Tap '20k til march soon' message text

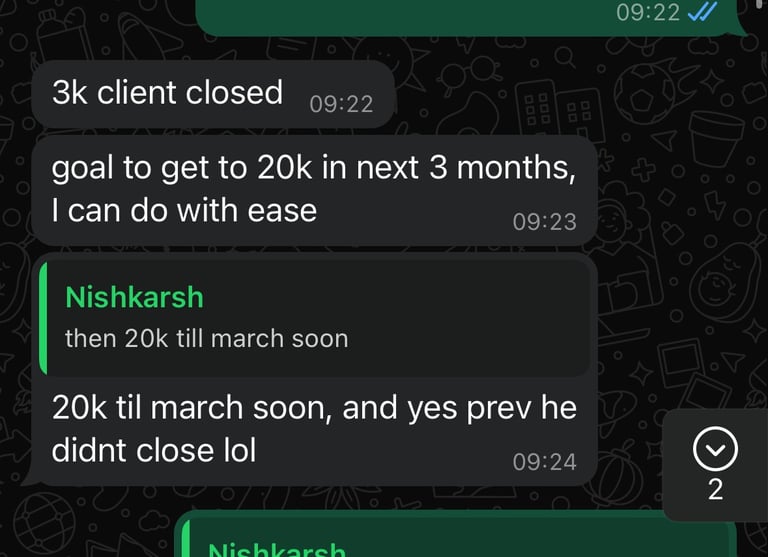tap(189, 408)
